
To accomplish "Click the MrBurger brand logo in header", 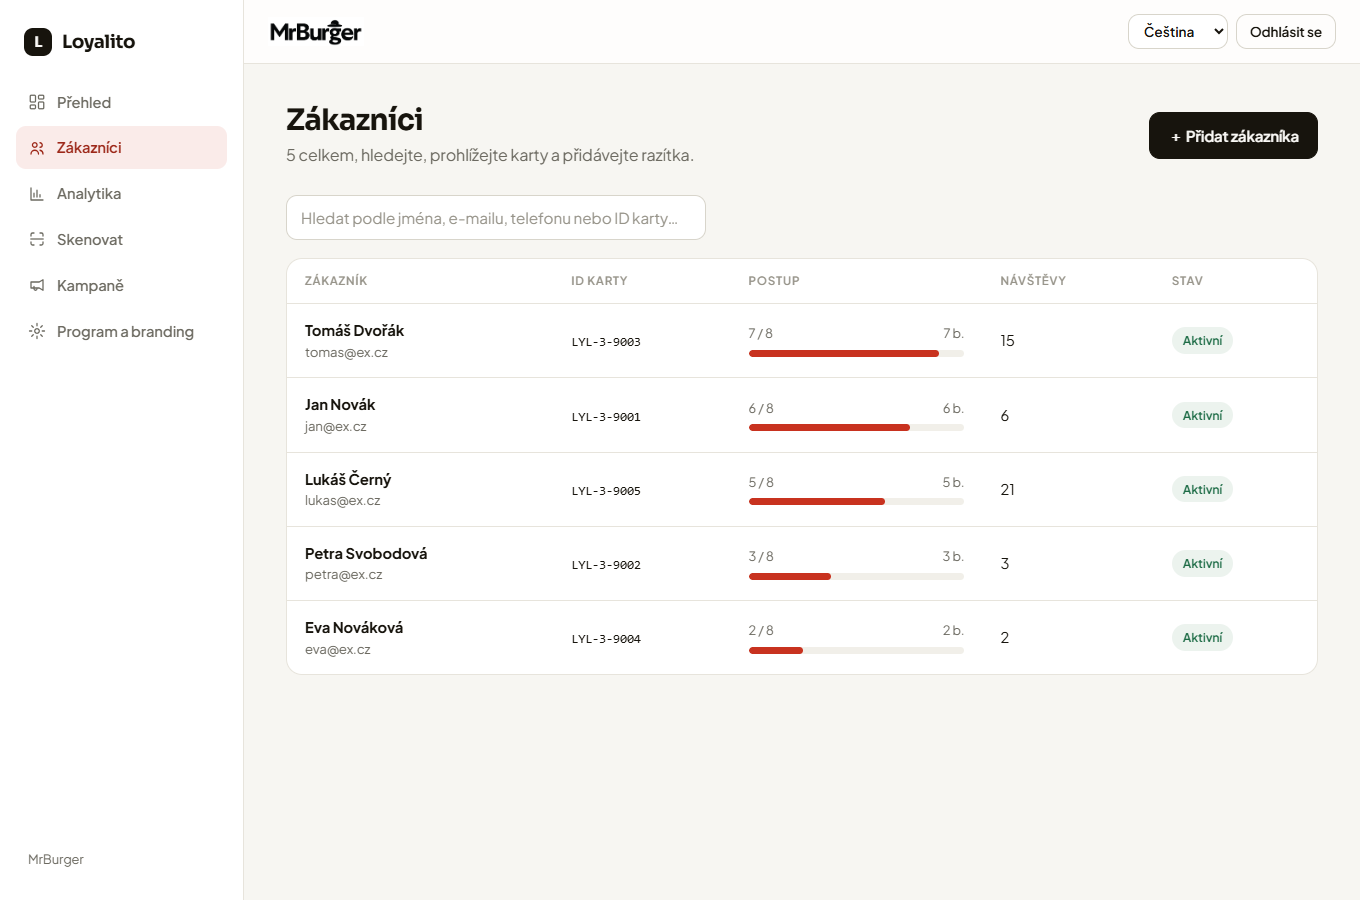I will tap(316, 32).
